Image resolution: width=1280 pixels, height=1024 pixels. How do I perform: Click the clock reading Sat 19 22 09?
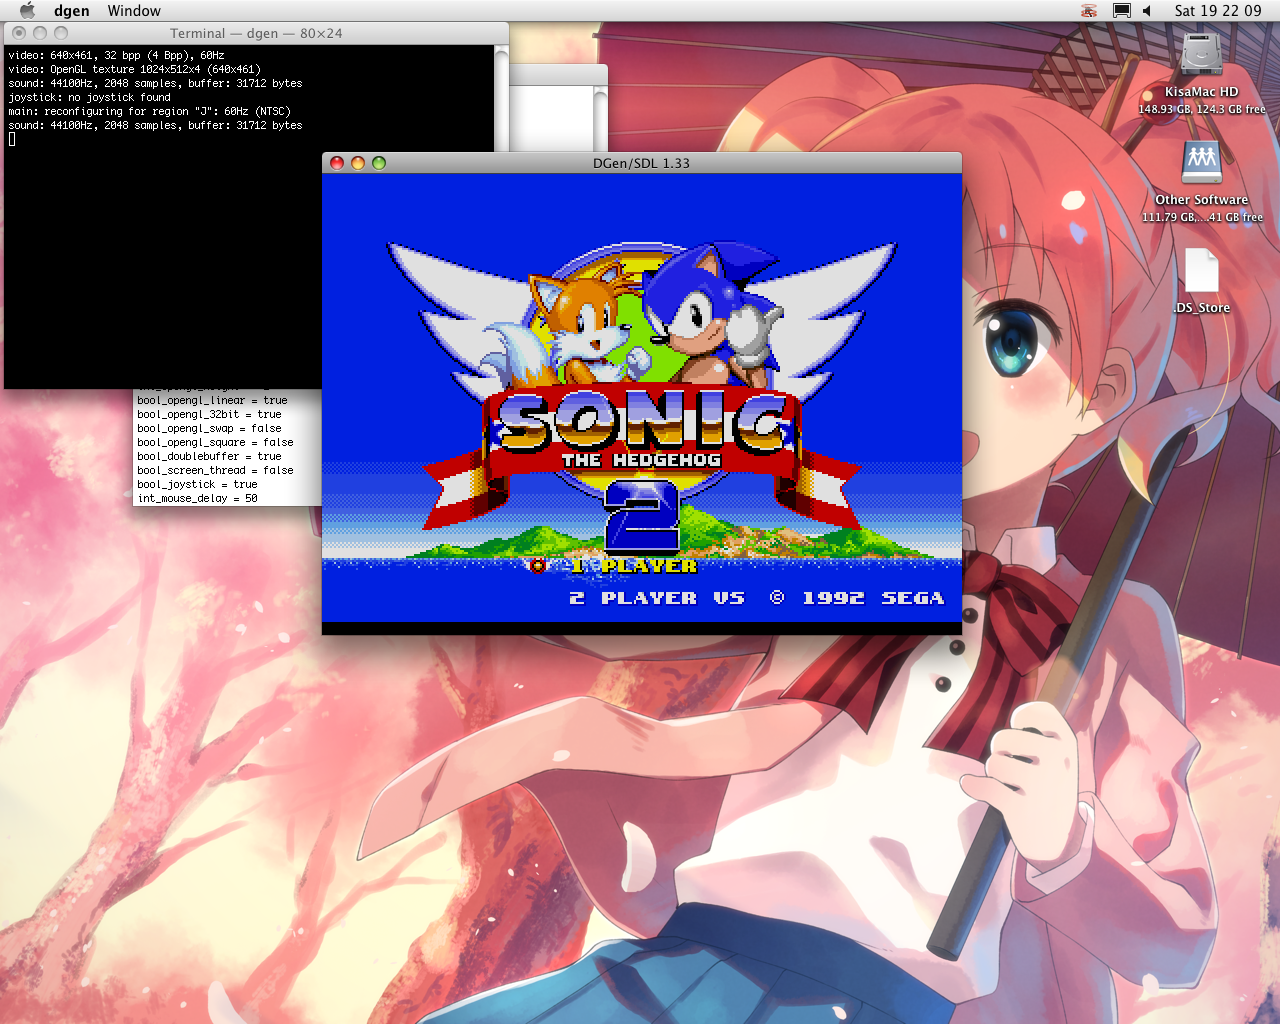[x=1218, y=10]
